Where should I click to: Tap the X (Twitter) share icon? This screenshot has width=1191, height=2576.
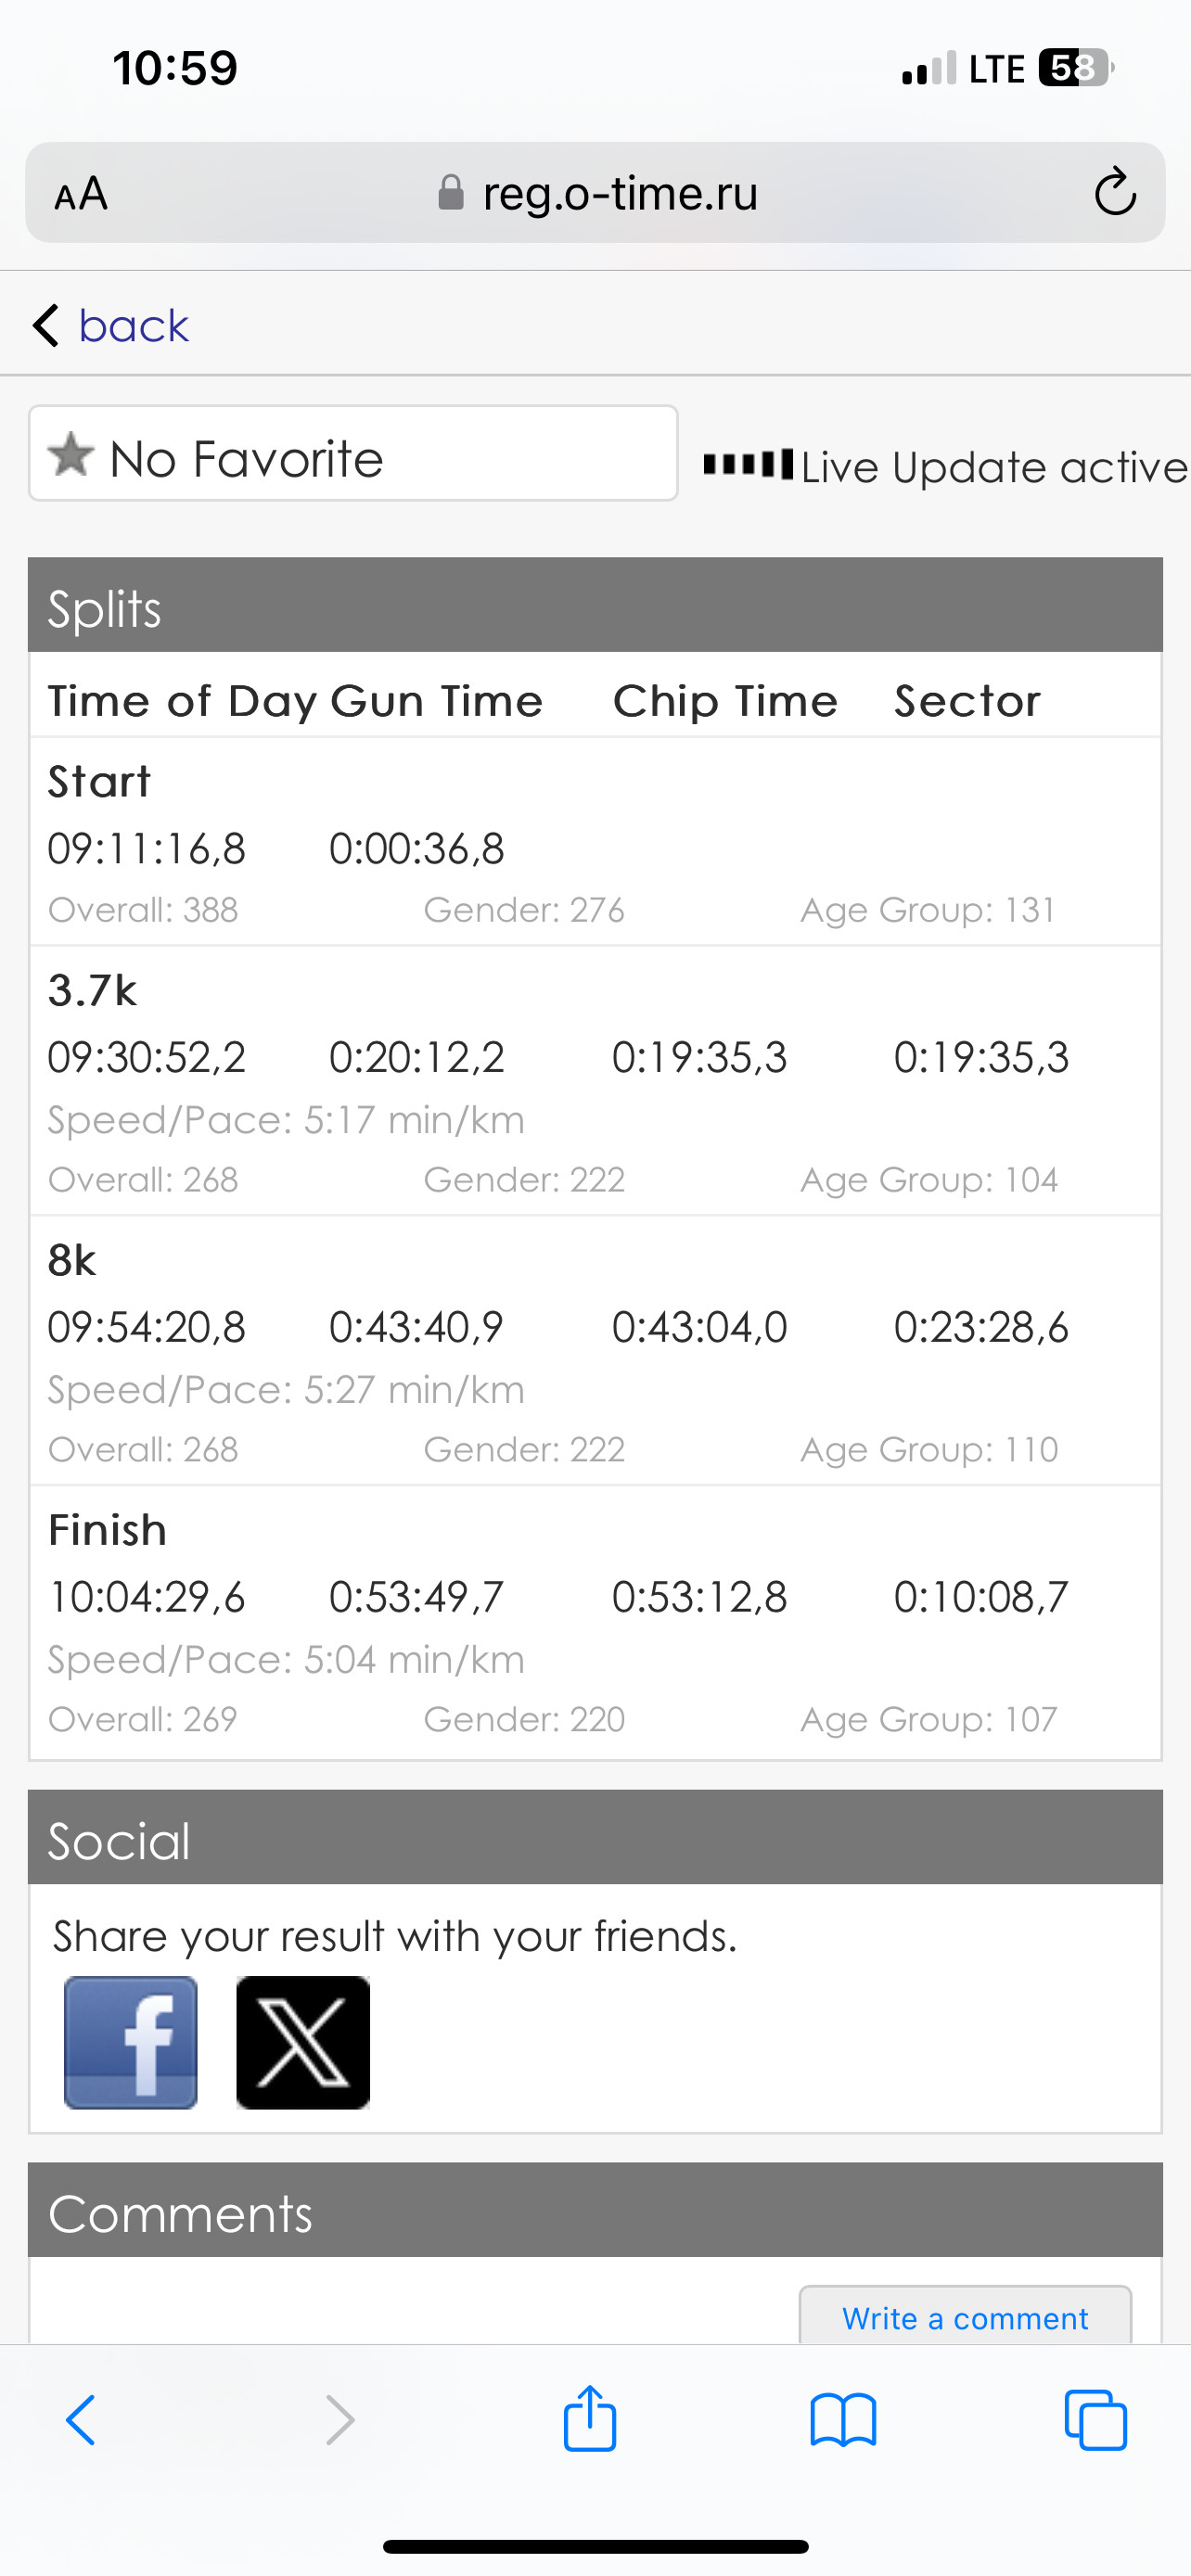(x=303, y=2043)
